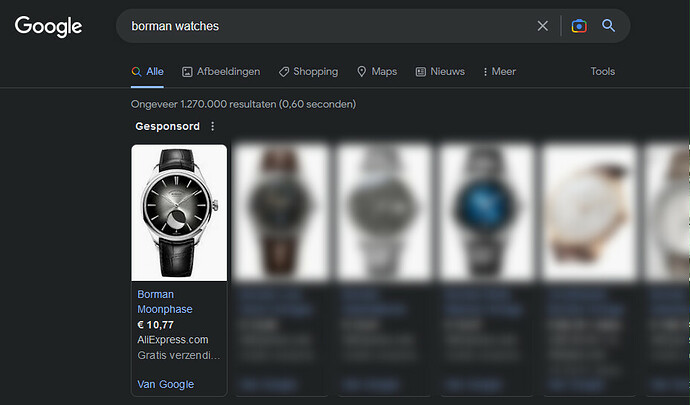
Task: Open the Tools options
Action: (x=602, y=71)
